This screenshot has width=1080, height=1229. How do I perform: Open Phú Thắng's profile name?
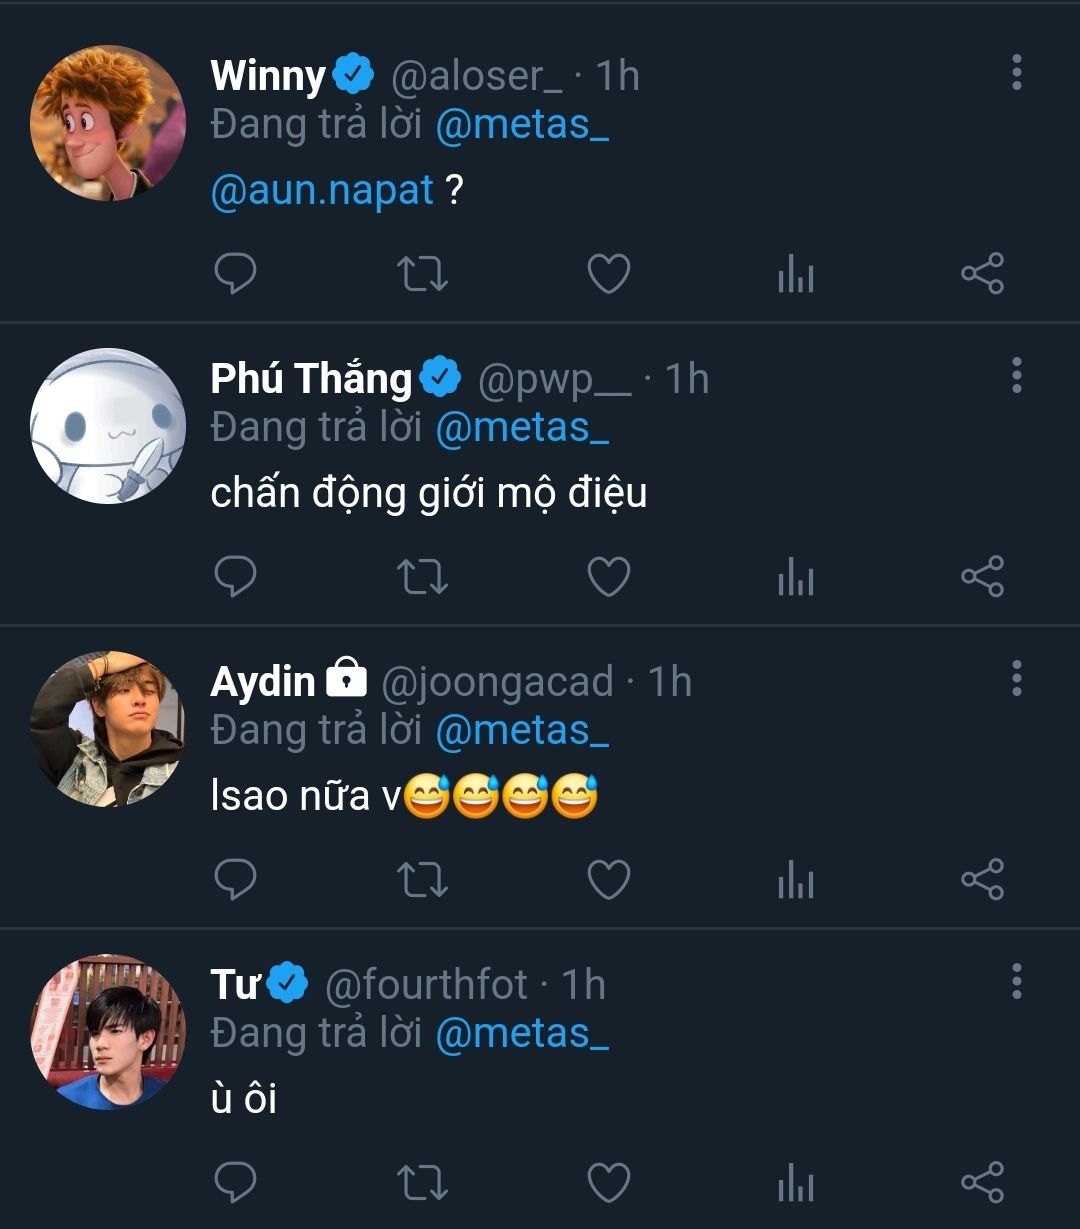point(311,379)
